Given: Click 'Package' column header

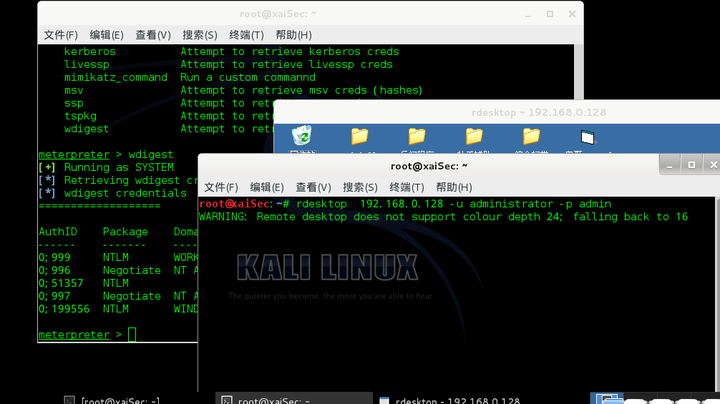Looking at the screenshot, I should [x=125, y=231].
